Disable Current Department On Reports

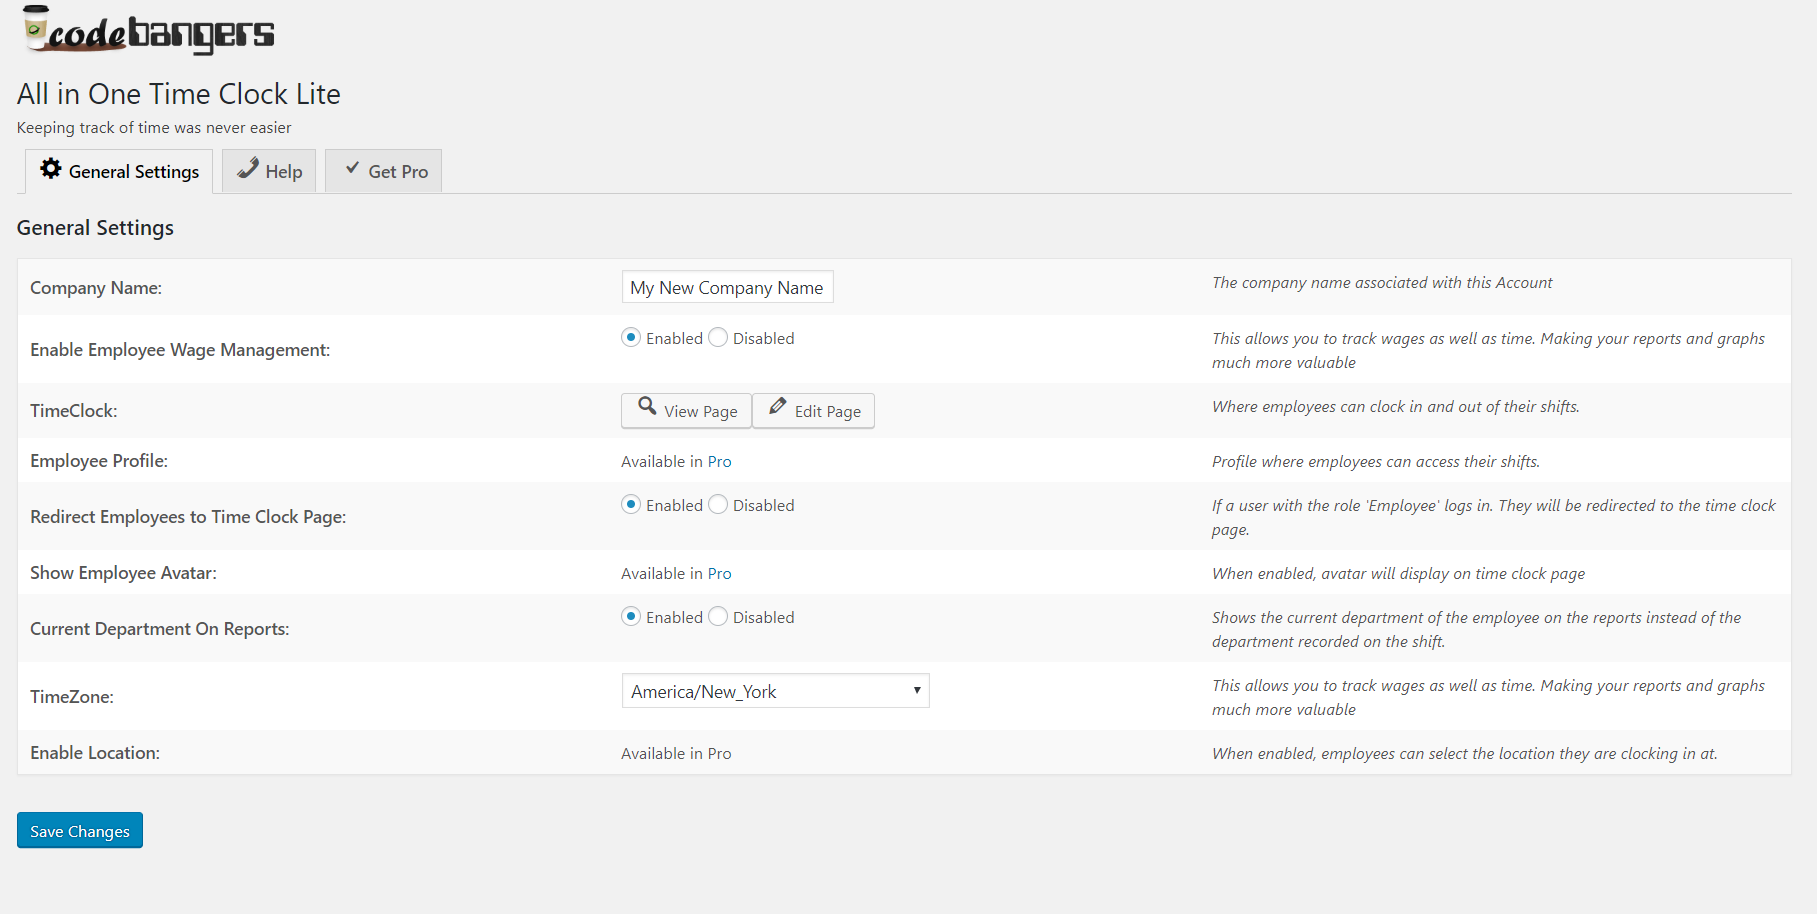point(717,616)
